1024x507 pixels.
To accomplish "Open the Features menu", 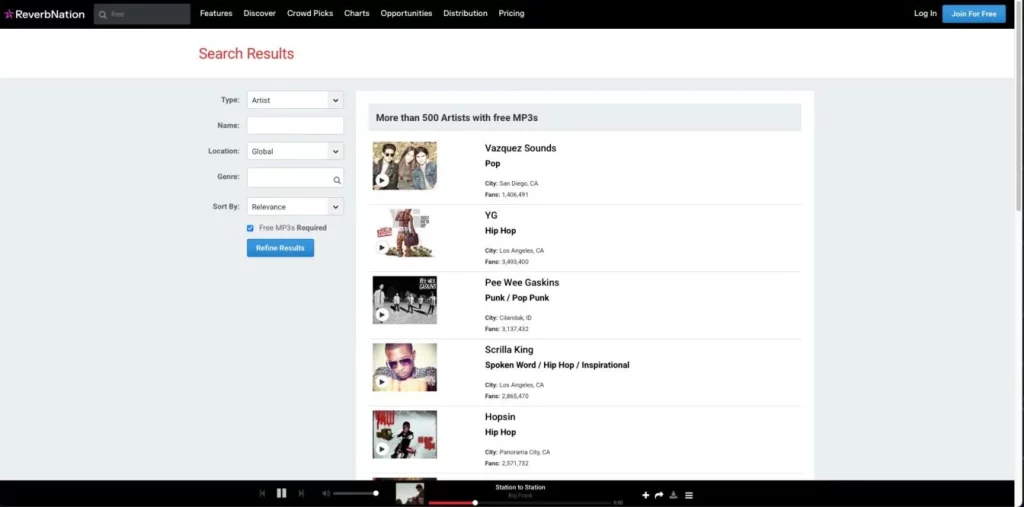I will click(x=216, y=13).
